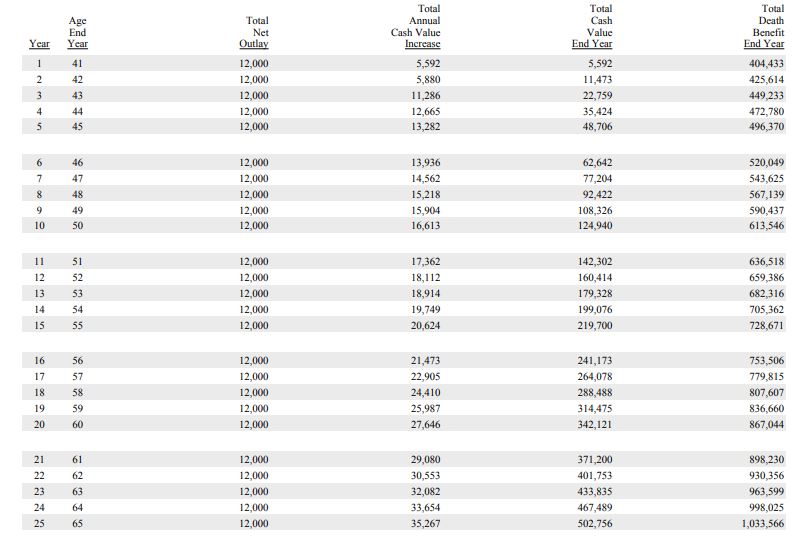Select the Age End Year column header
808x540 pixels.
tap(77, 32)
